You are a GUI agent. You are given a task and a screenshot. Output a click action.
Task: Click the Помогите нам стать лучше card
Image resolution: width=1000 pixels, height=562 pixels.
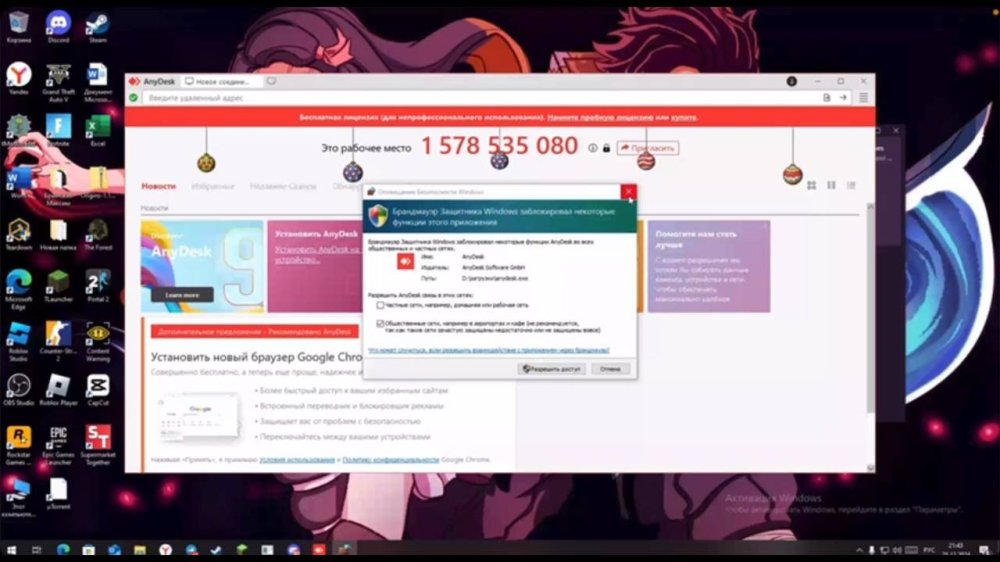click(709, 267)
